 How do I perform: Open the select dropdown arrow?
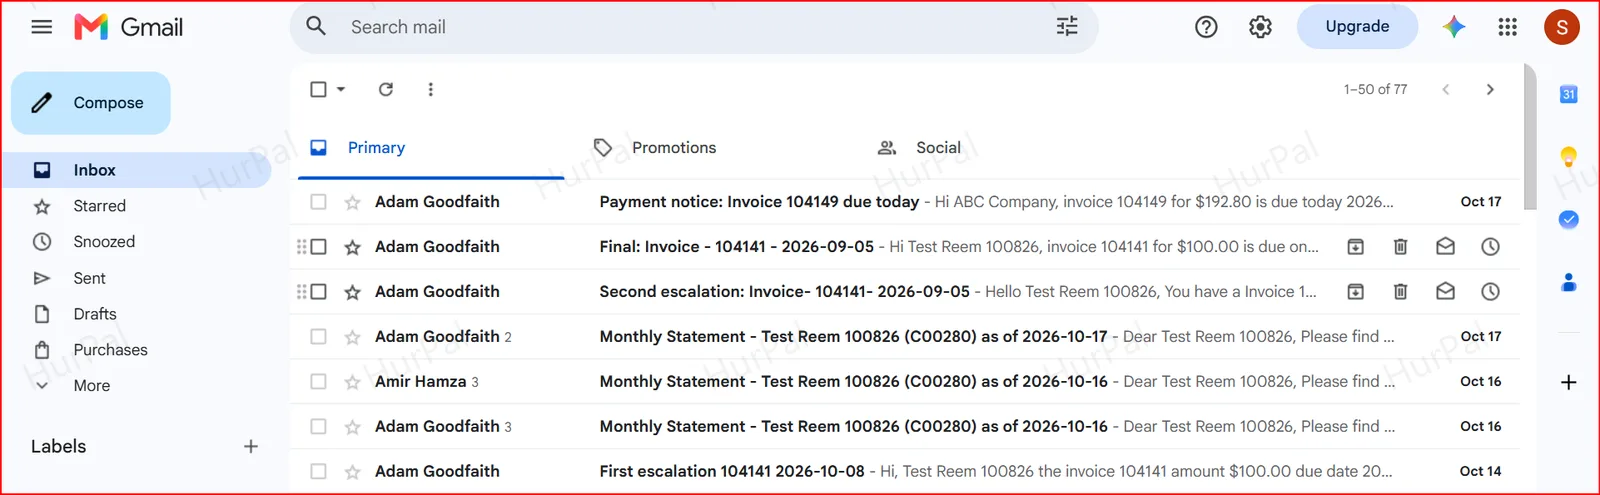tap(341, 89)
